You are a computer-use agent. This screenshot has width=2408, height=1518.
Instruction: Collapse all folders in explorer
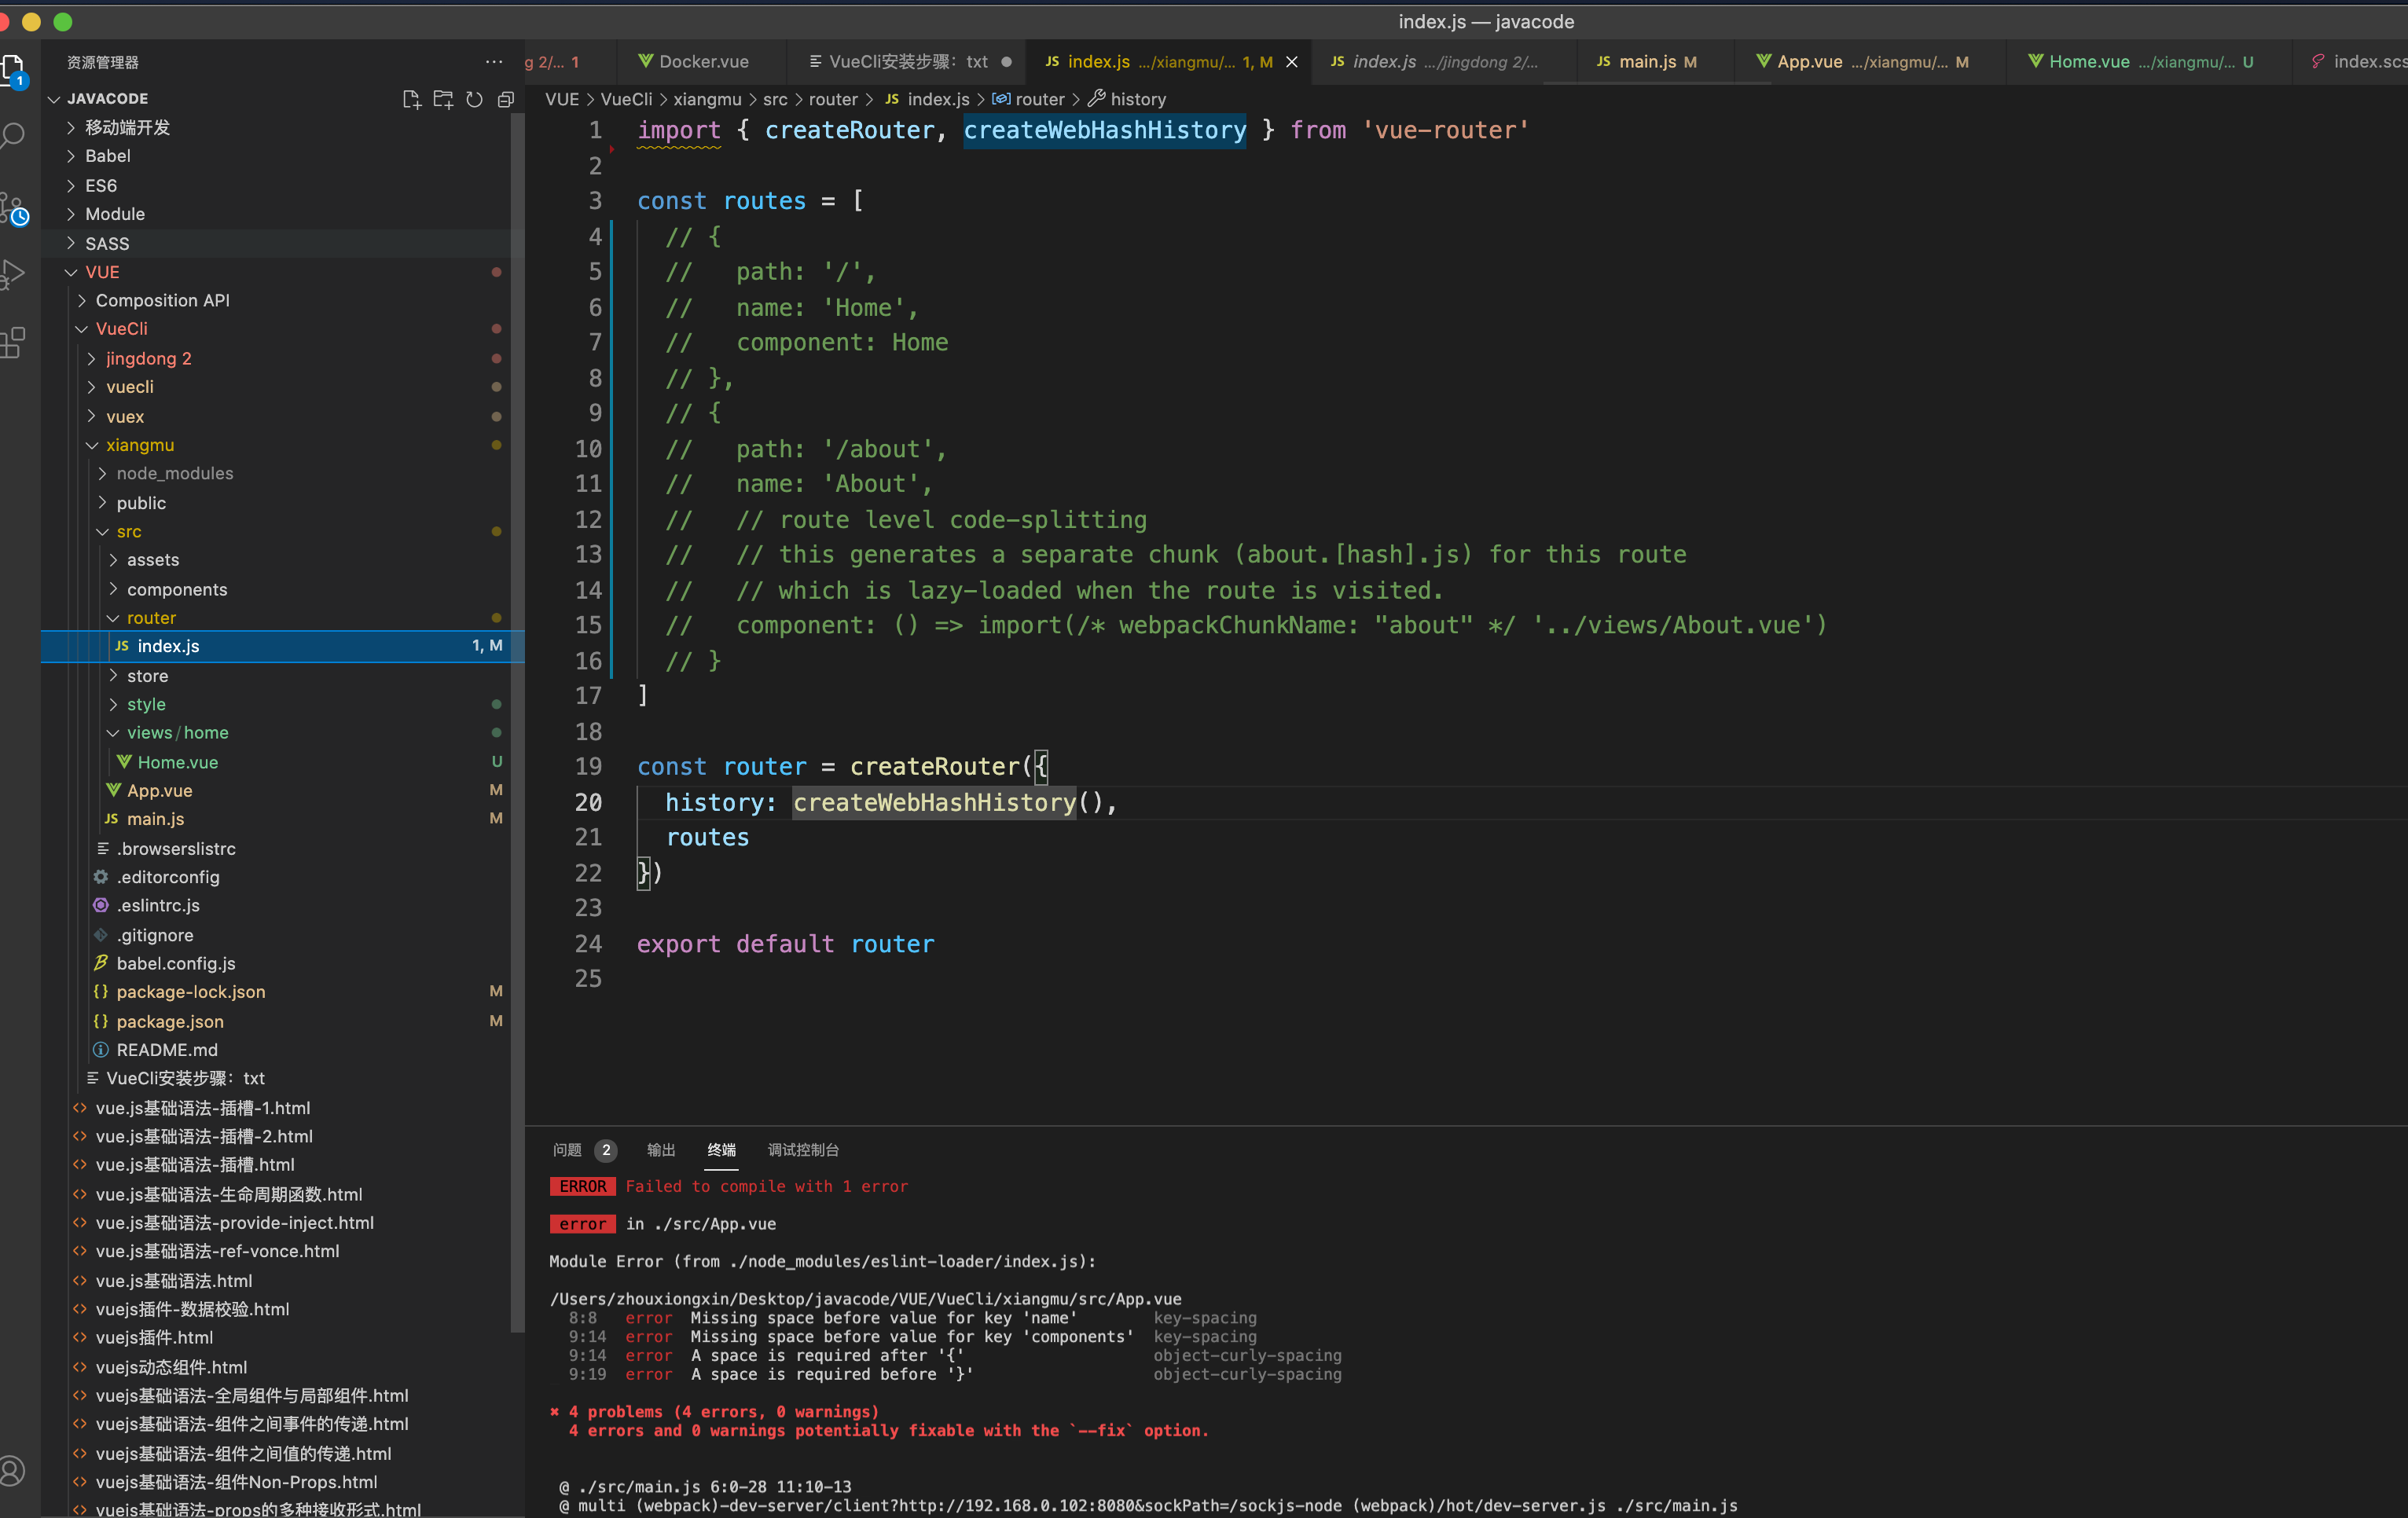tap(506, 99)
